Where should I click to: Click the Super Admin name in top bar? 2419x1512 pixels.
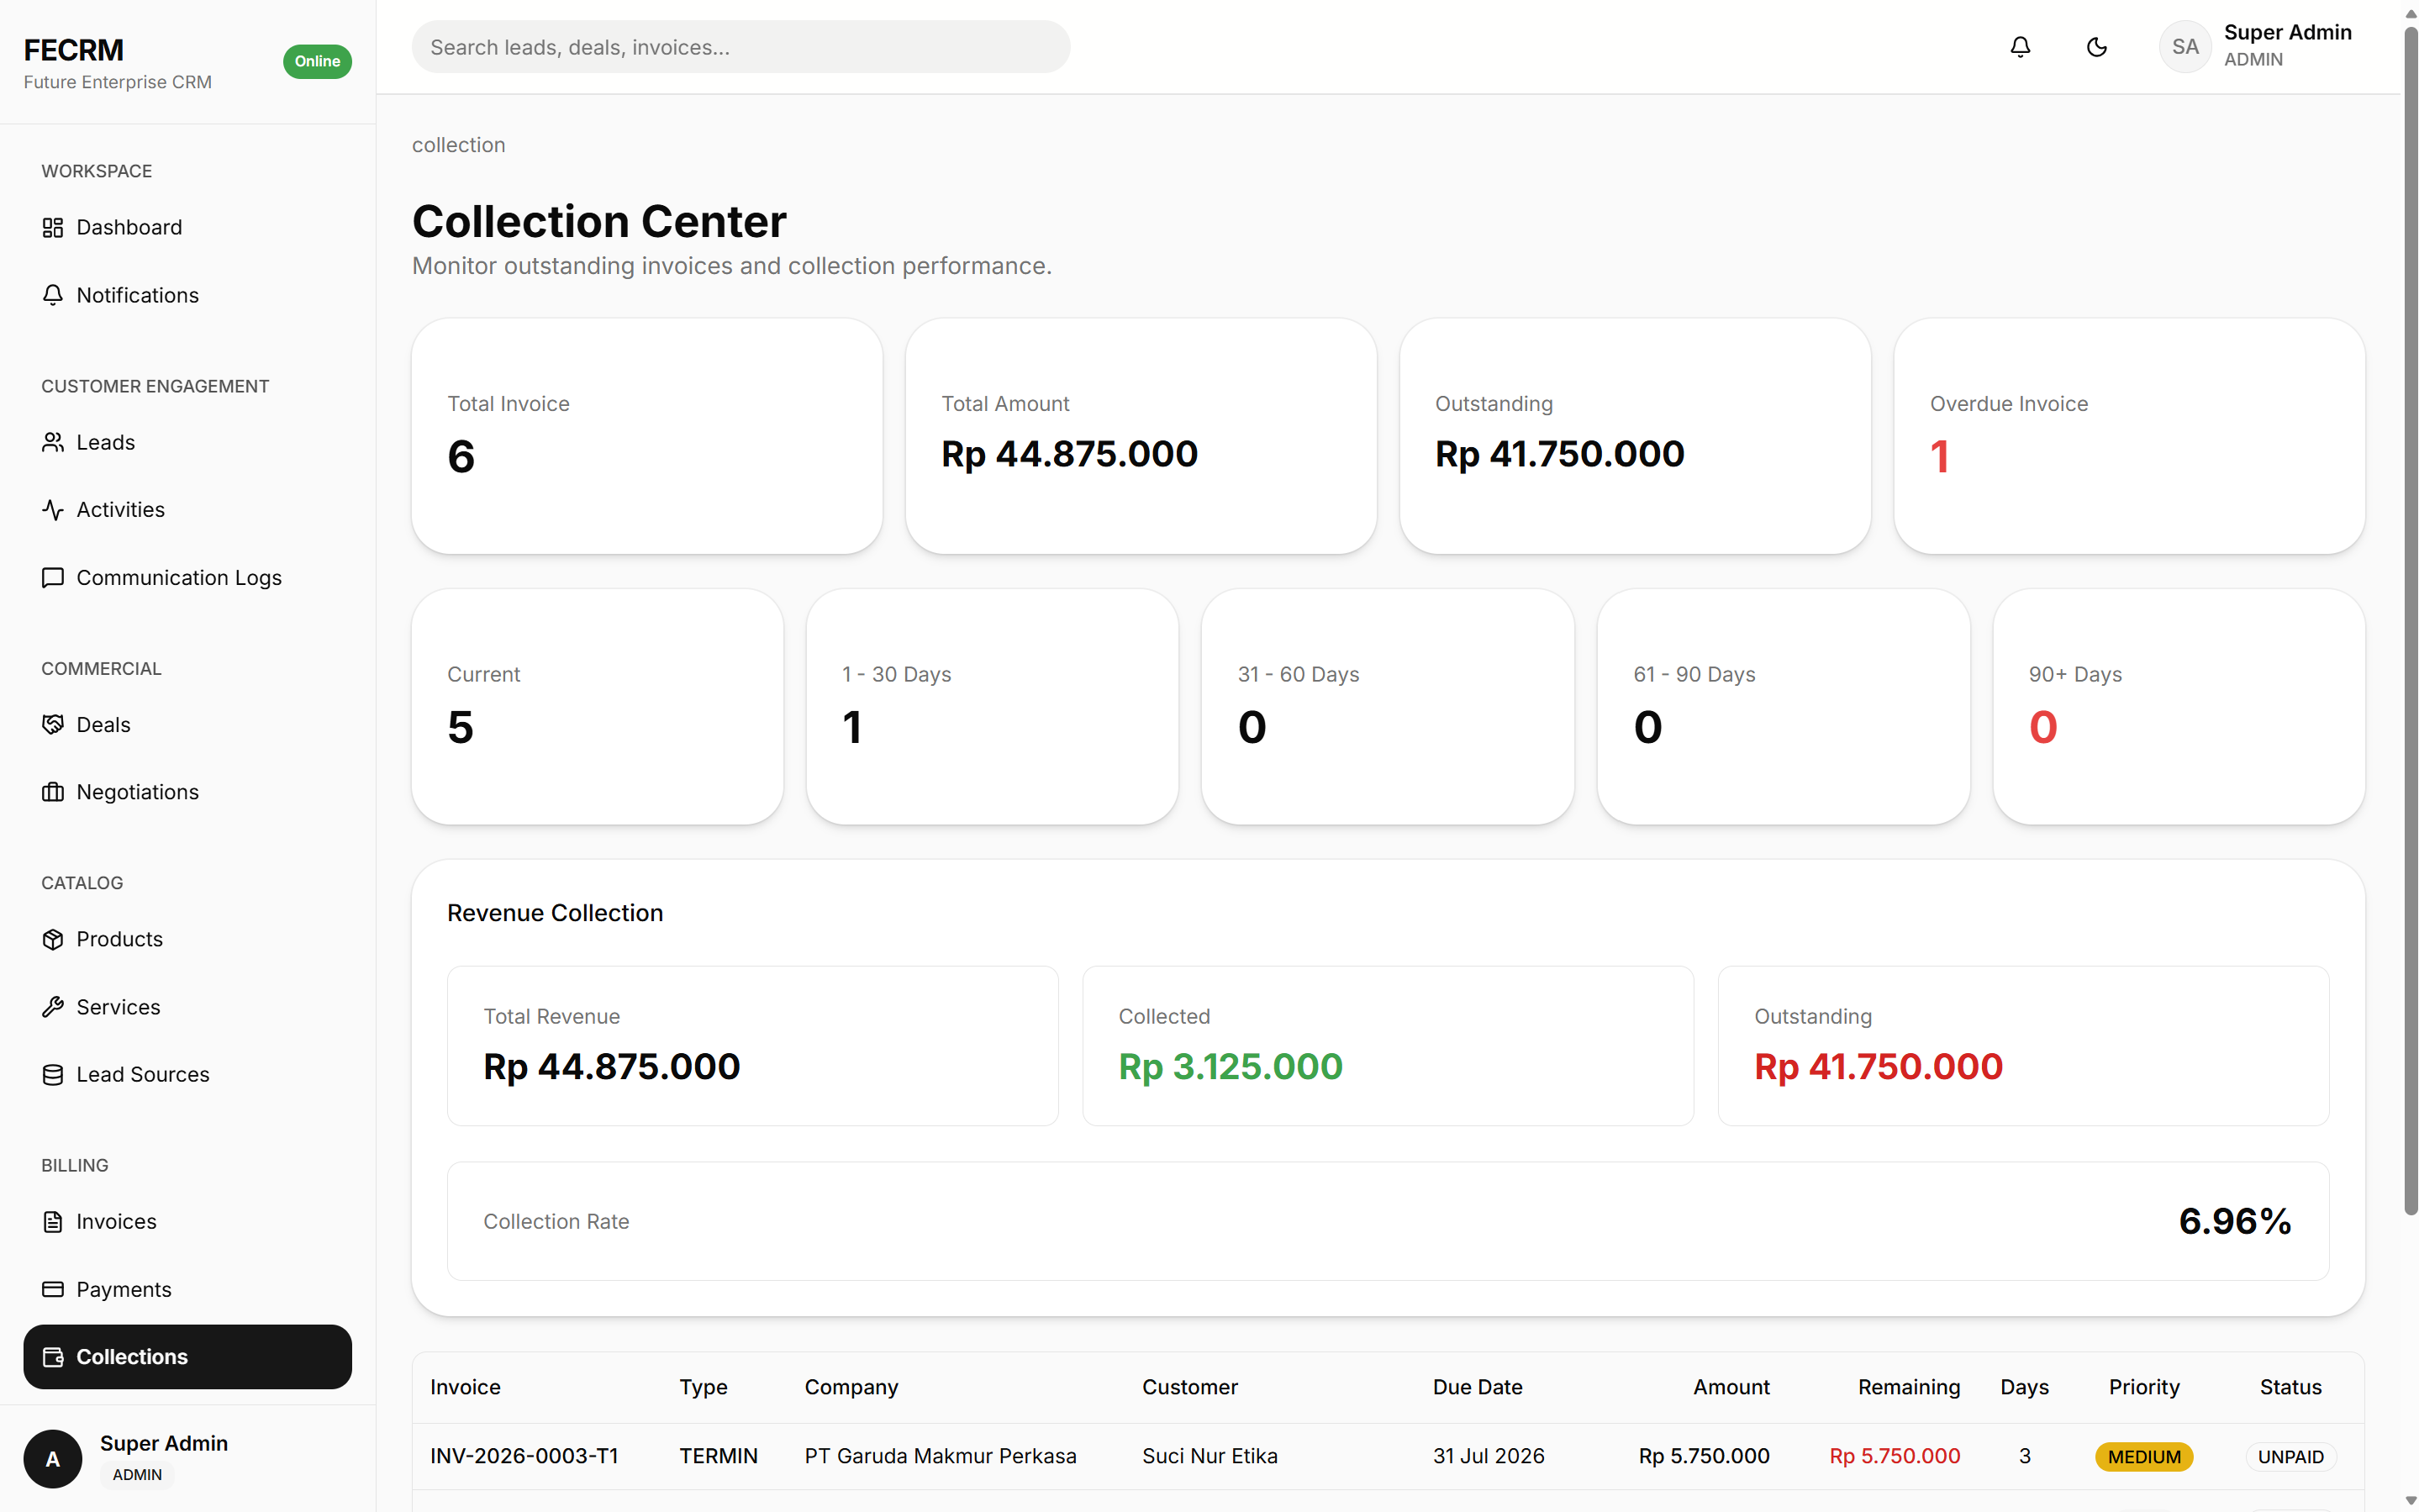tap(2287, 32)
